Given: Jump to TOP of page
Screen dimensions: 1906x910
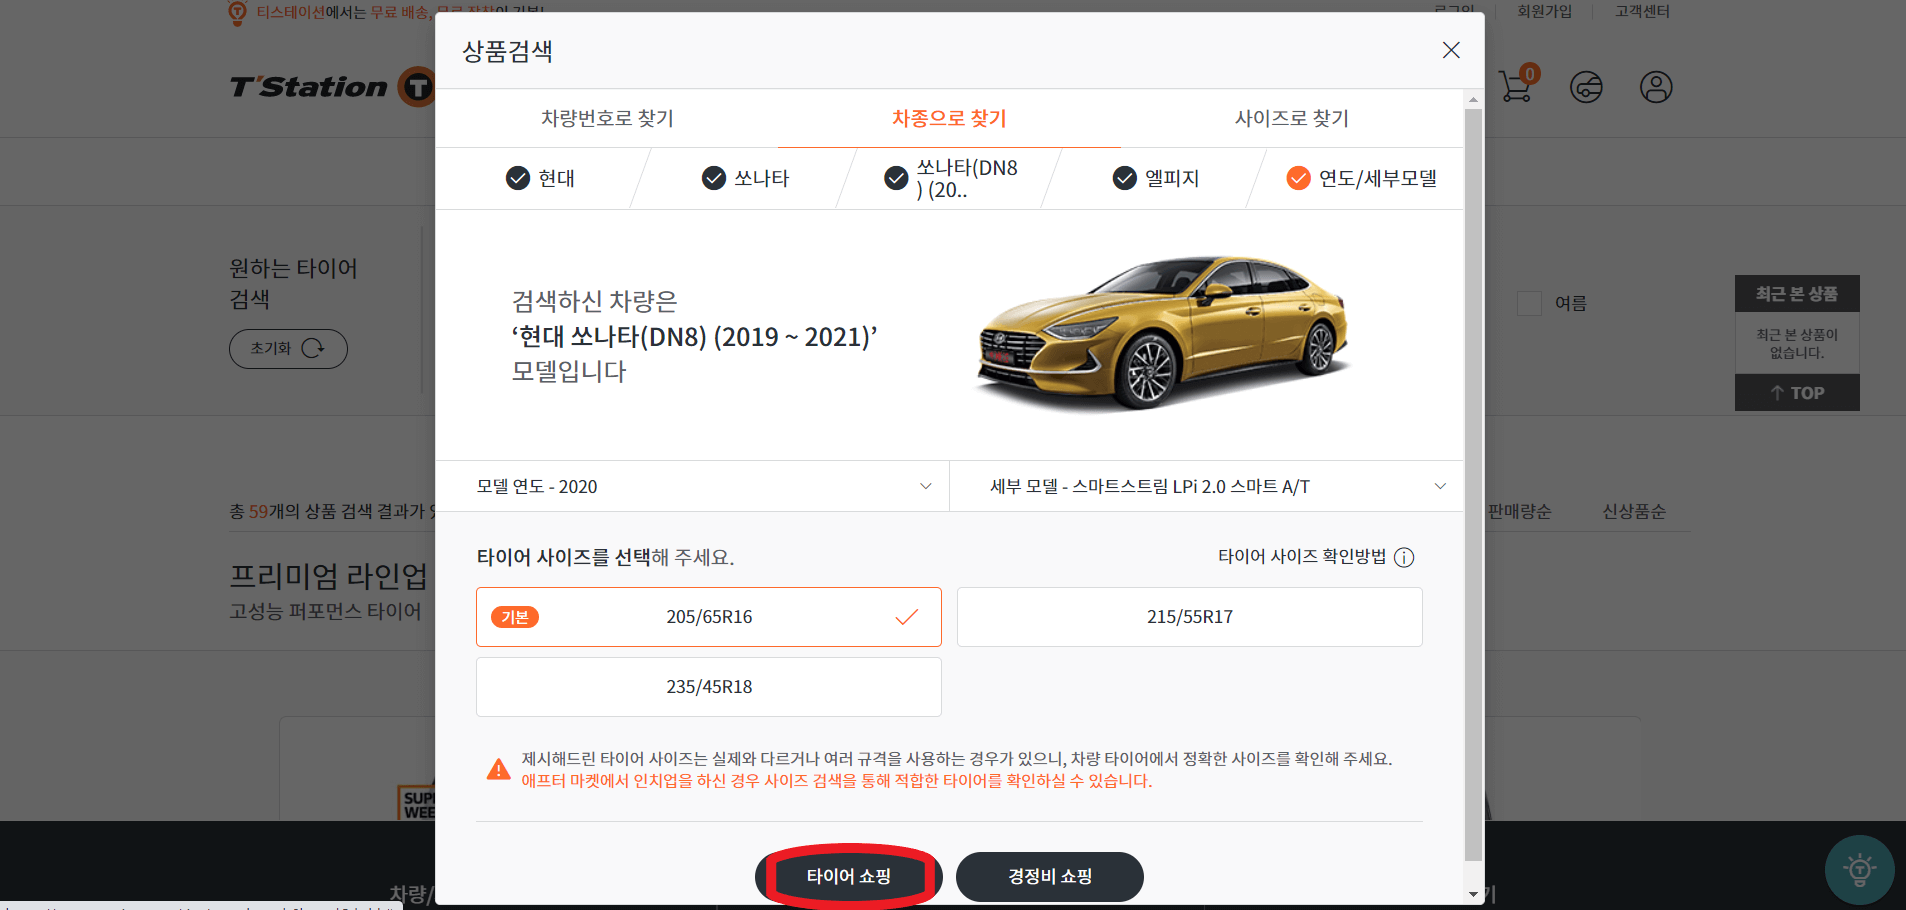Looking at the screenshot, I should pyautogui.click(x=1797, y=393).
